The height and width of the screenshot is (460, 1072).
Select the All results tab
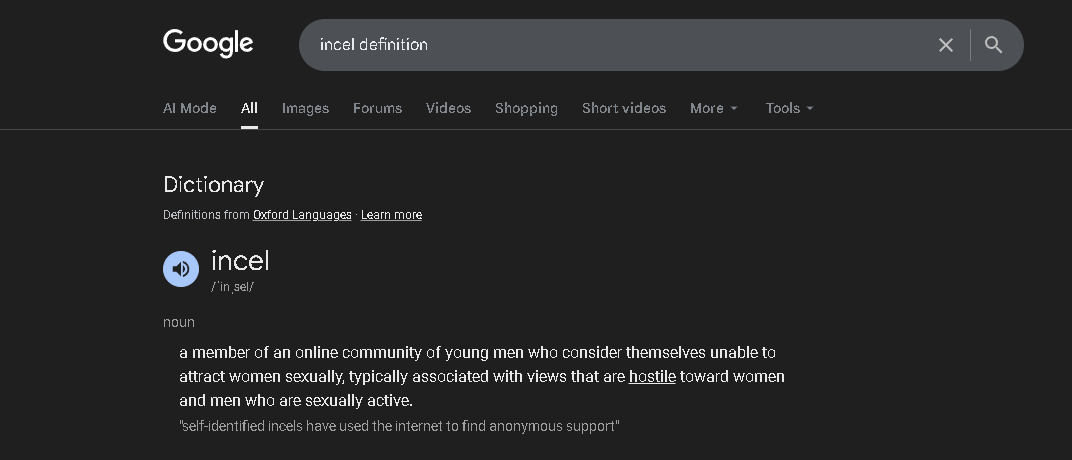[249, 108]
